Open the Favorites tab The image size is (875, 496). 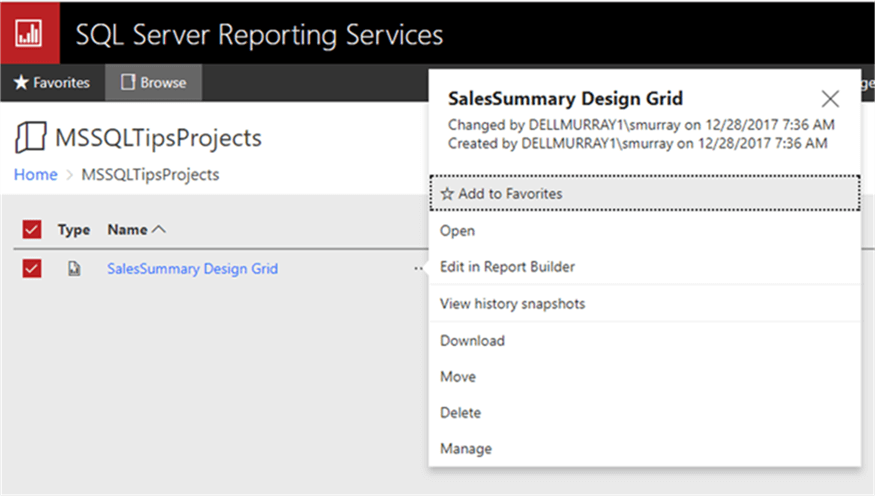point(52,83)
